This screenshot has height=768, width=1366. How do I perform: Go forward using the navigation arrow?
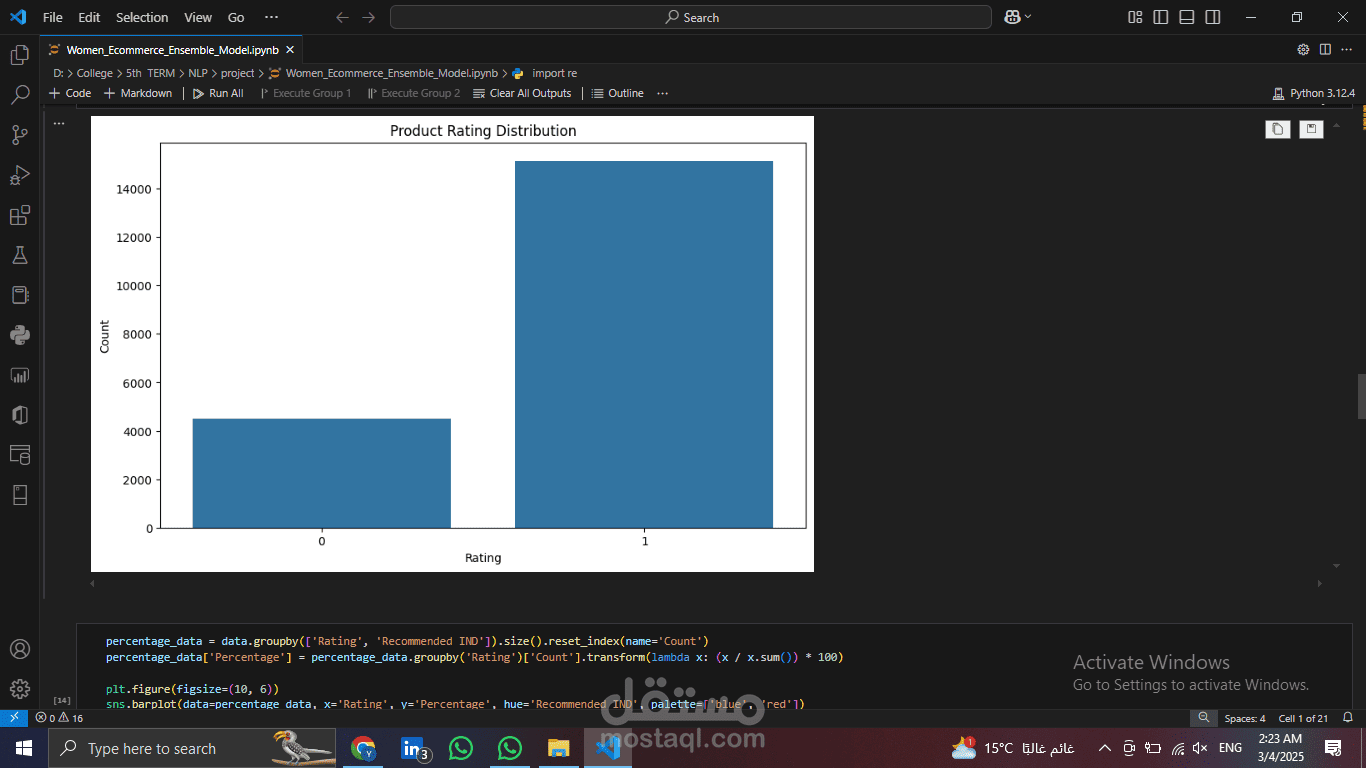pyautogui.click(x=369, y=17)
